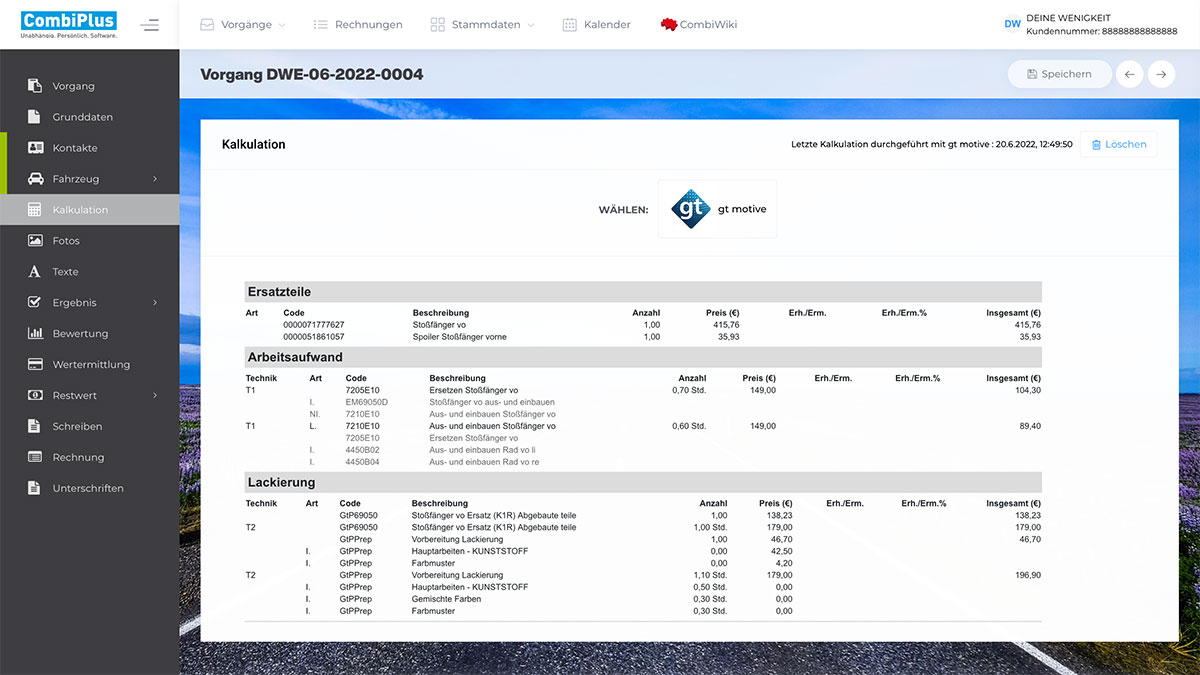
Task: Select the Fahrzeug car icon
Action: pos(33,178)
